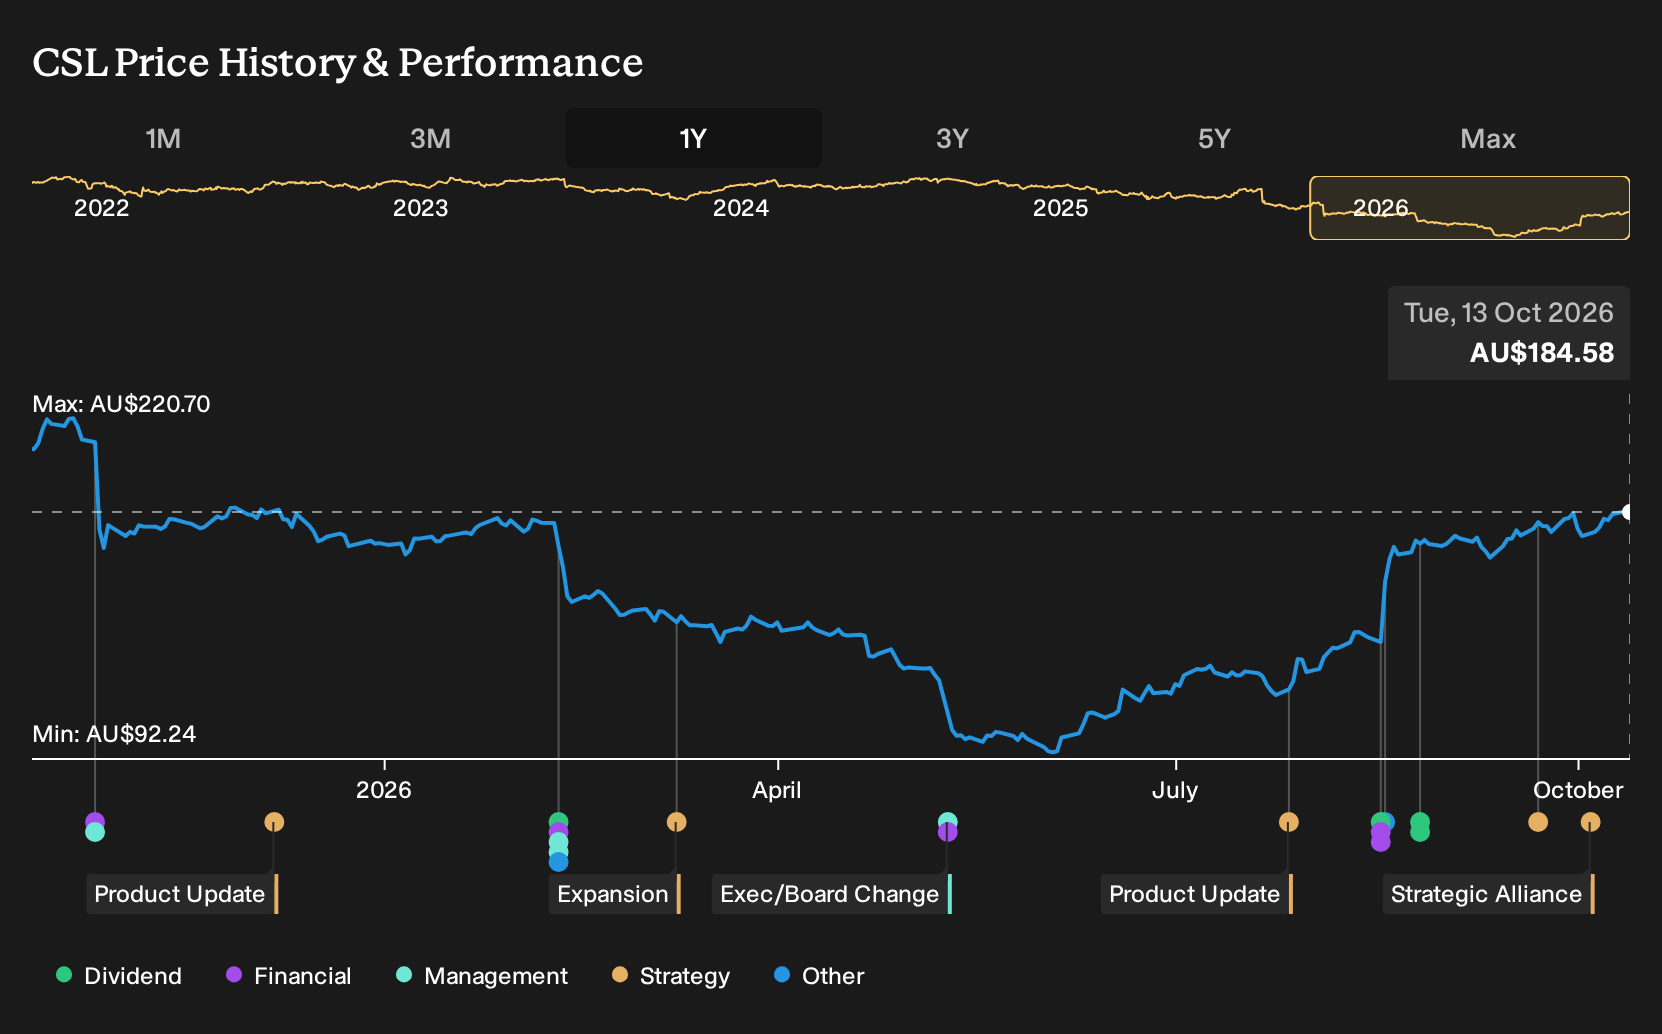Show the Max price history range

1488,138
